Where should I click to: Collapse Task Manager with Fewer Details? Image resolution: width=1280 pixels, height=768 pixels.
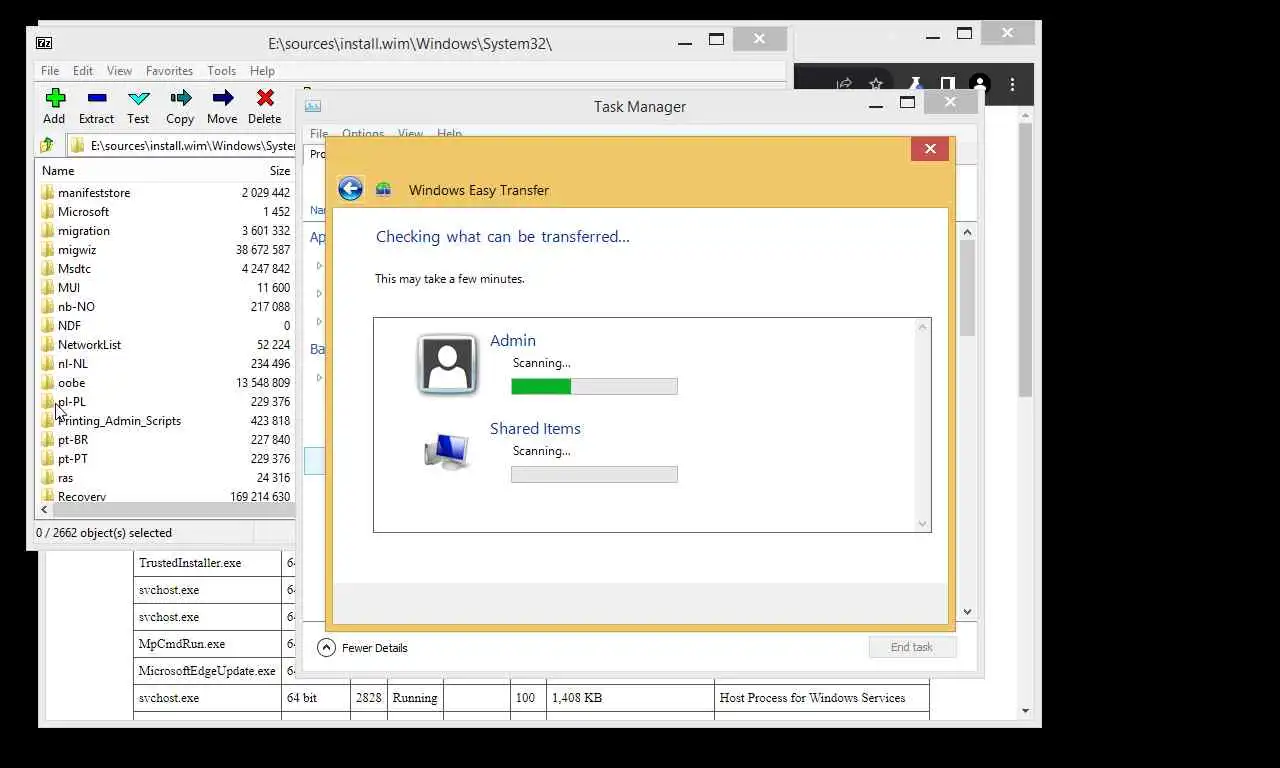point(363,647)
